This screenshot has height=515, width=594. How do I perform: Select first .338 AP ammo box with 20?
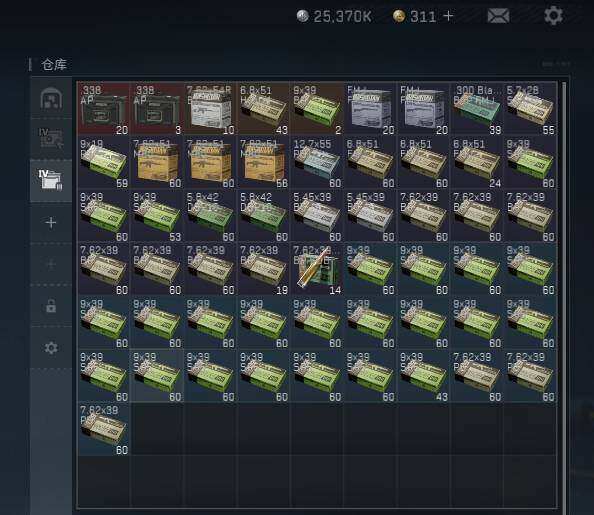coord(103,109)
